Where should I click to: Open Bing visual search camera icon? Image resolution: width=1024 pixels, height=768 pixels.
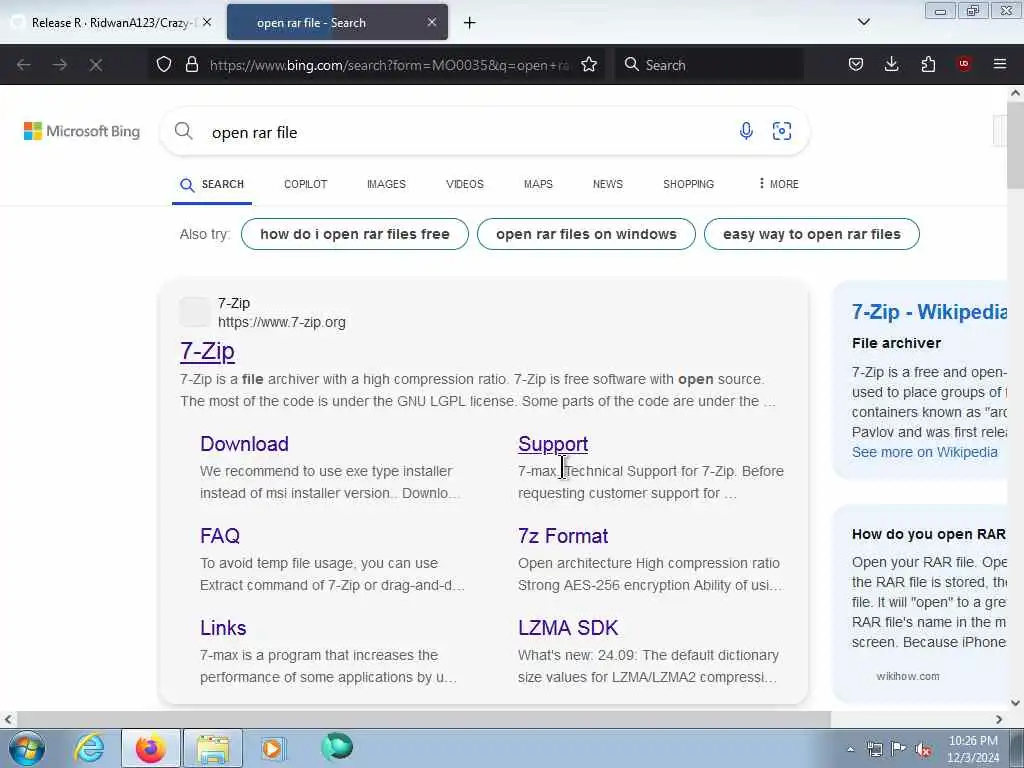pos(782,131)
